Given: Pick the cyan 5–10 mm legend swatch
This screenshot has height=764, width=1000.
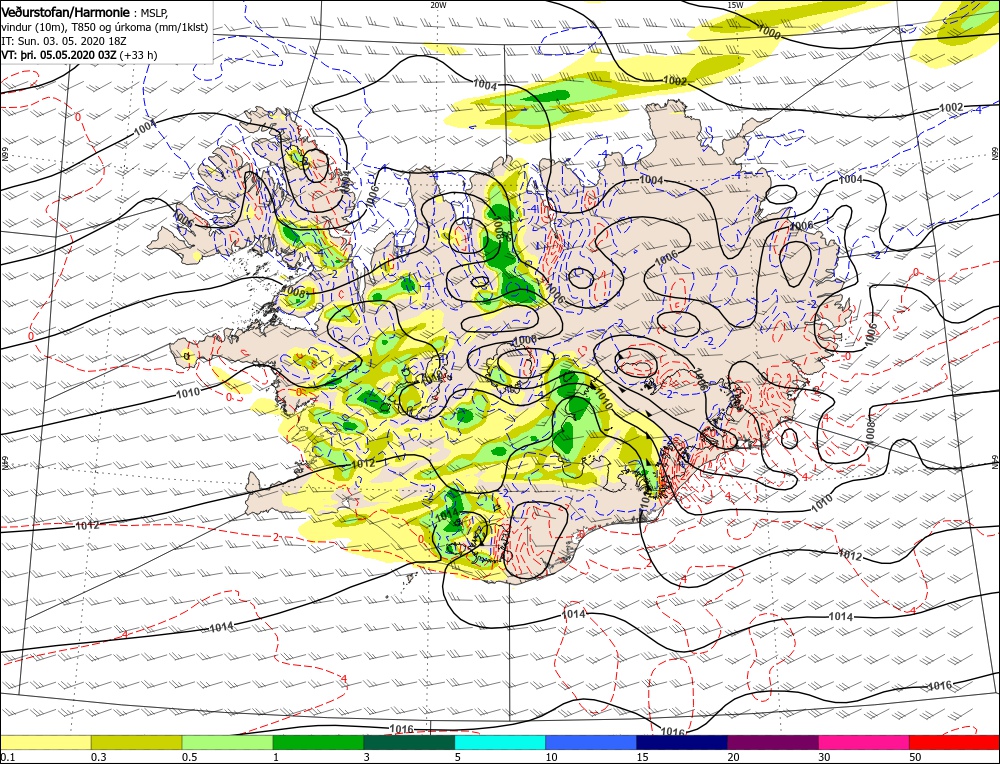Looking at the screenshot, I should [x=500, y=742].
